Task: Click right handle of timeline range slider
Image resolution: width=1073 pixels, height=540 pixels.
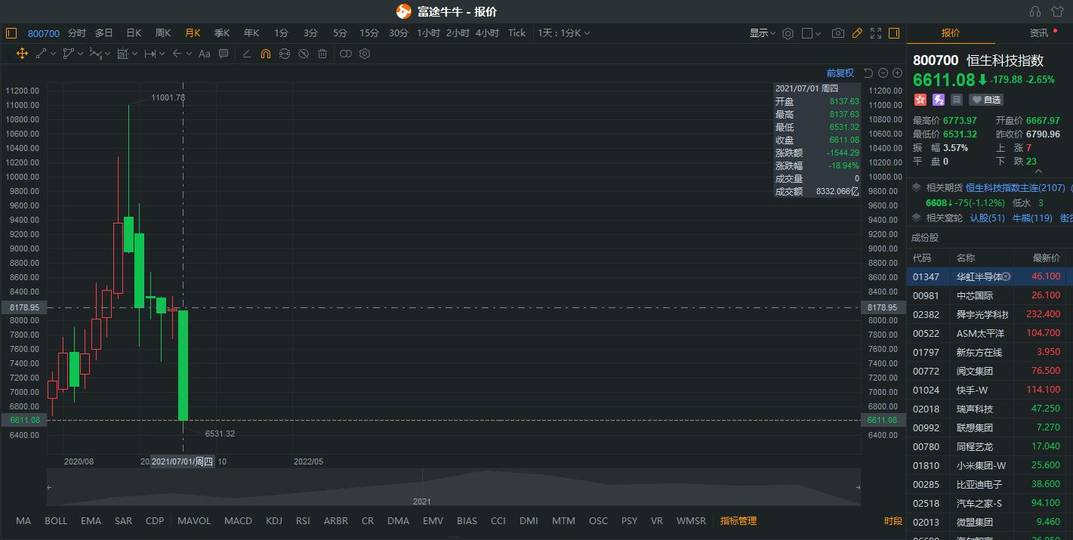Action: click(858, 487)
